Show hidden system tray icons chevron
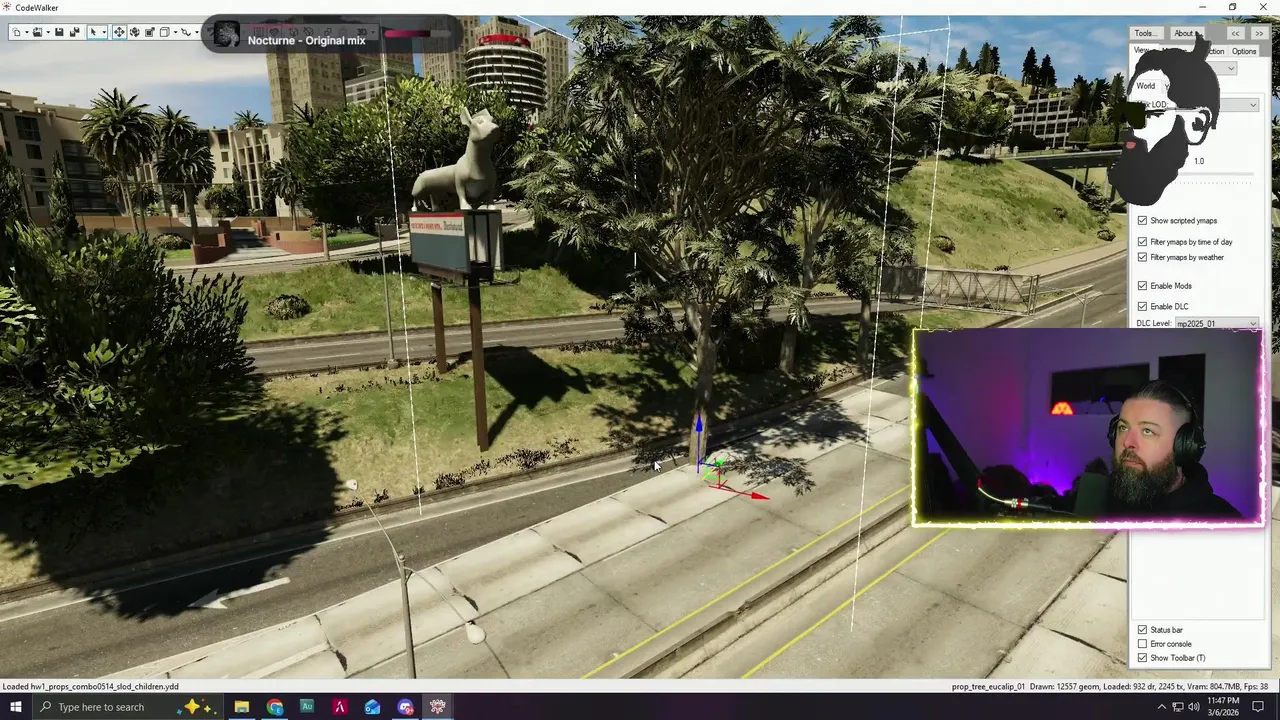The width and height of the screenshot is (1280, 720). [1162, 707]
